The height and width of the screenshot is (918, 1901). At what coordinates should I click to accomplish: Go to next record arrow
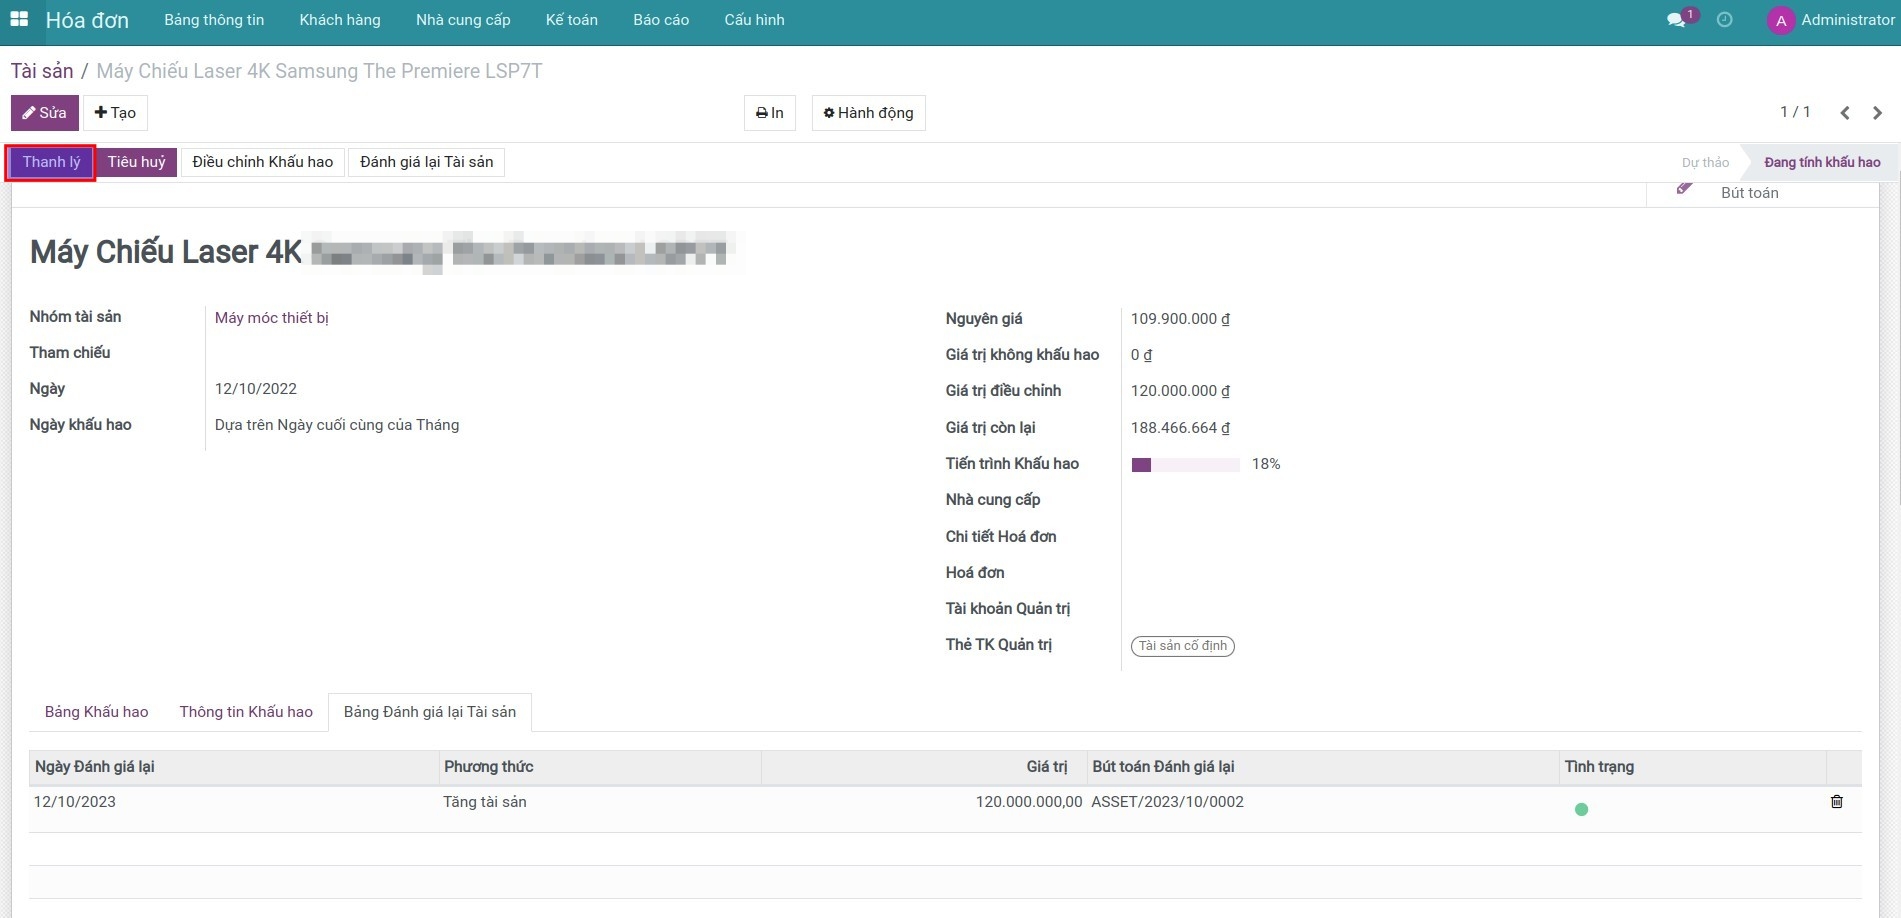click(1877, 113)
